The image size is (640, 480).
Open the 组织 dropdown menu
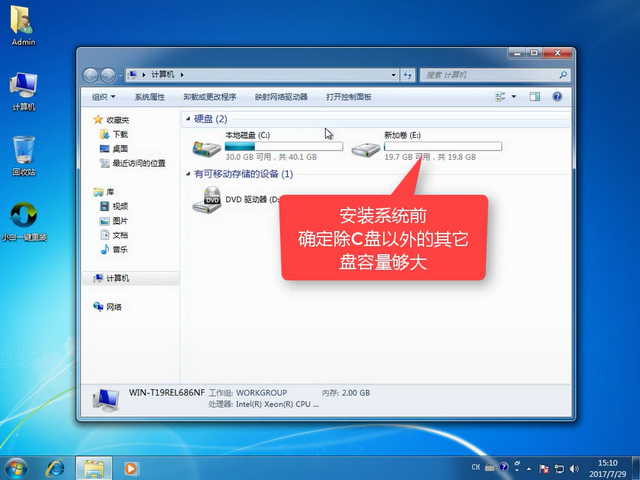[103, 97]
